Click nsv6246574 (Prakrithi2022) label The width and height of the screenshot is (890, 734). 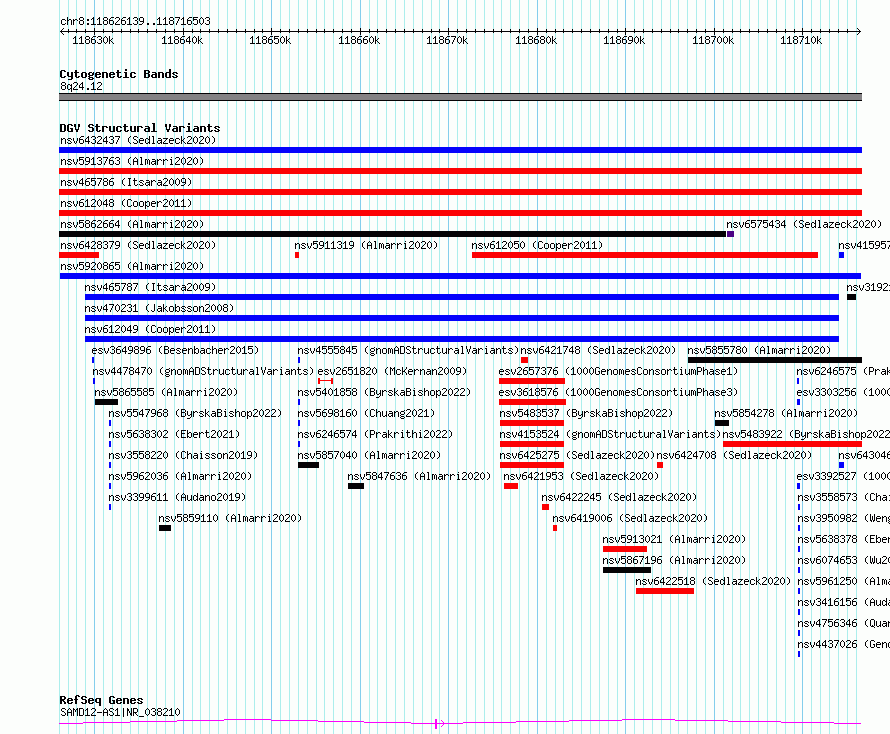tap(375, 434)
